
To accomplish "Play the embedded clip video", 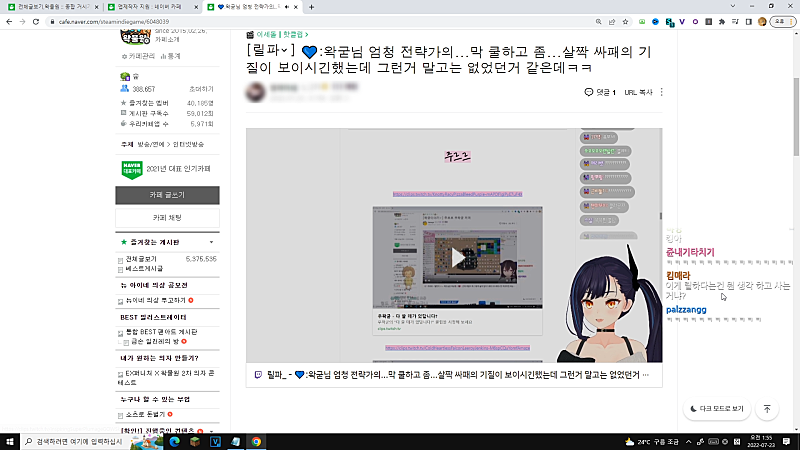I will tap(457, 258).
